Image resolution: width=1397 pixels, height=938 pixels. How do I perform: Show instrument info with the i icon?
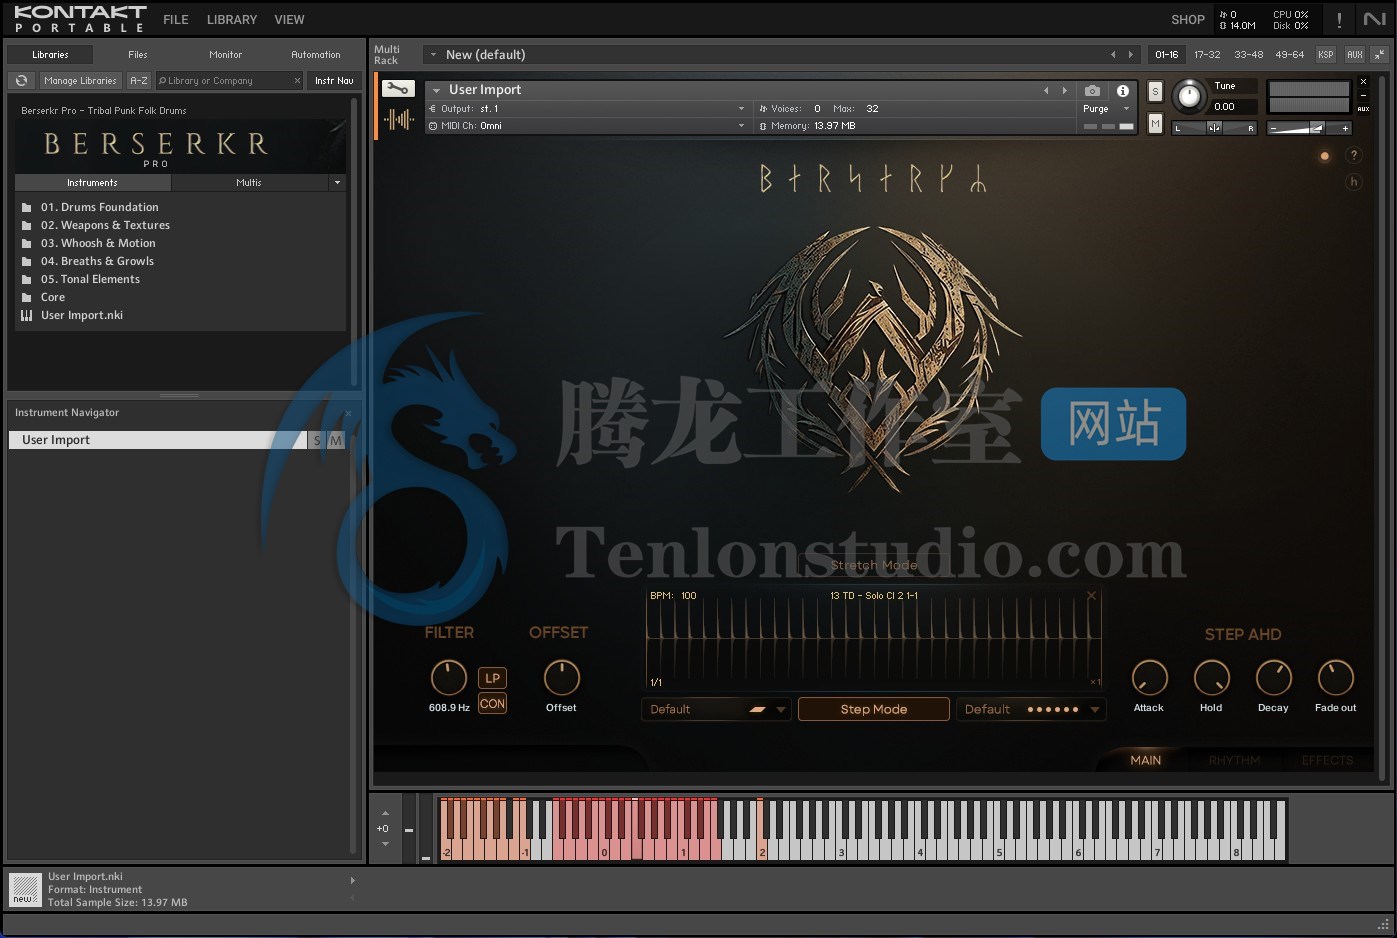point(1123,90)
